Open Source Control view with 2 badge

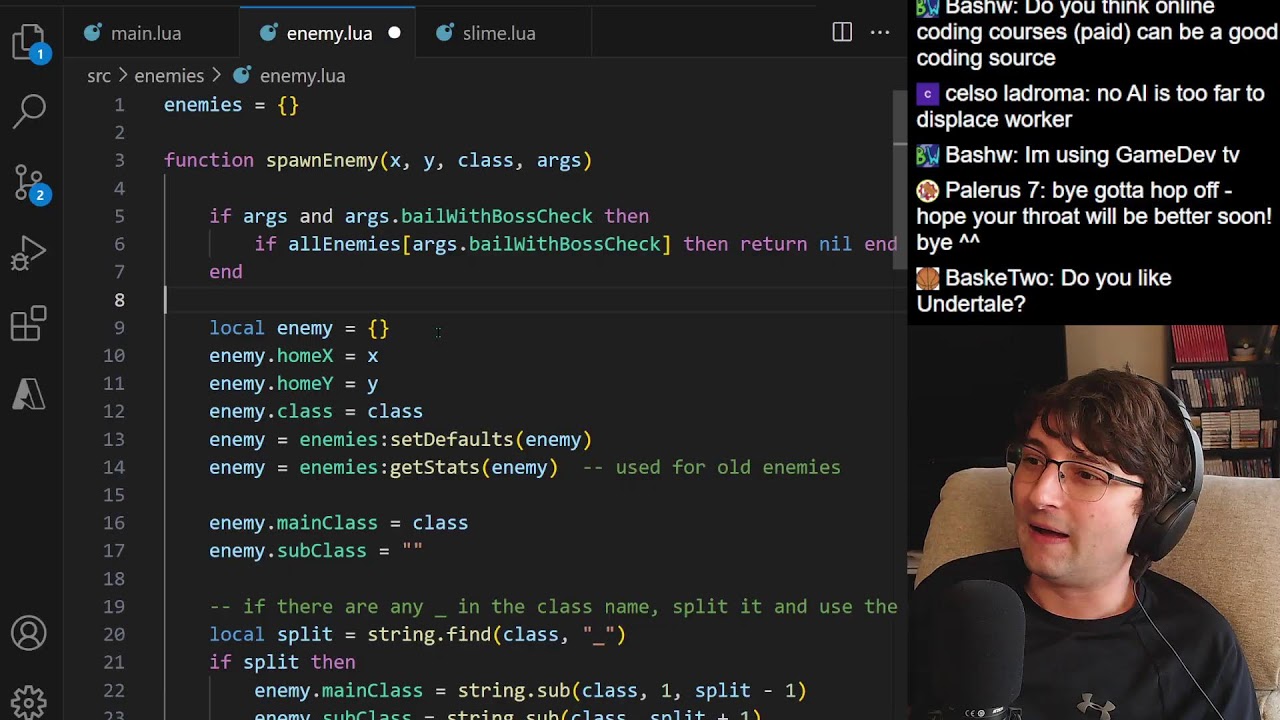coord(29,182)
